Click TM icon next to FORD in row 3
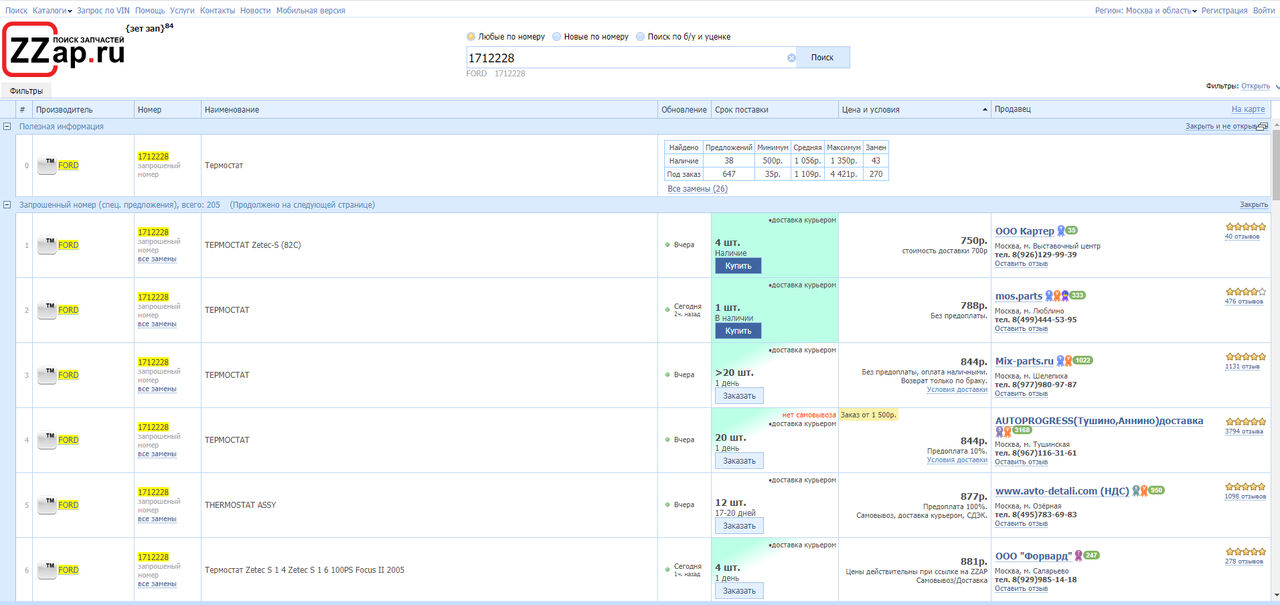 pos(46,375)
